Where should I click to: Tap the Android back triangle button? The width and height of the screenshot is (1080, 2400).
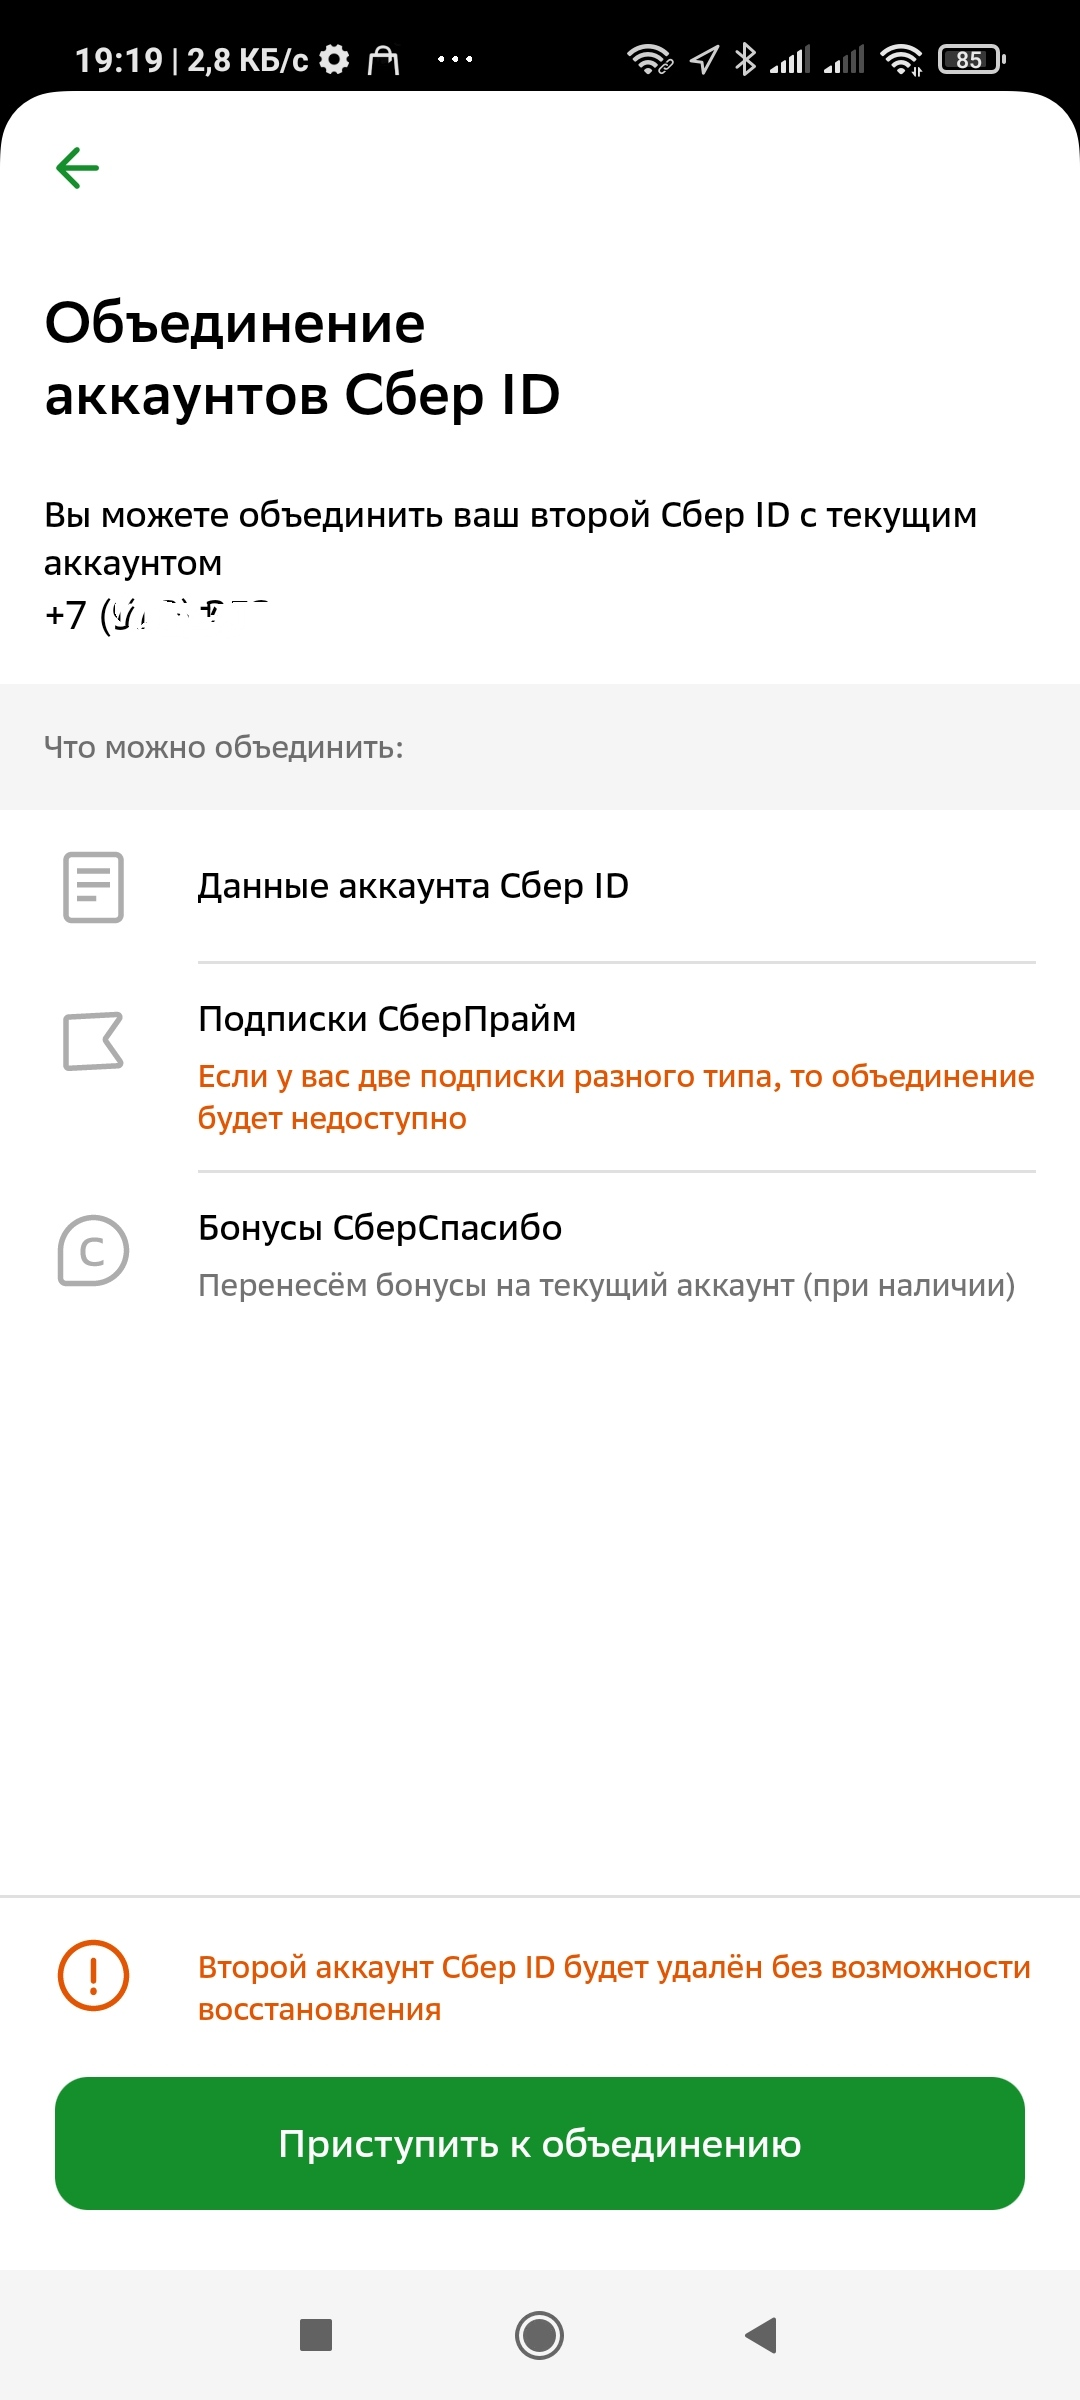point(761,2335)
